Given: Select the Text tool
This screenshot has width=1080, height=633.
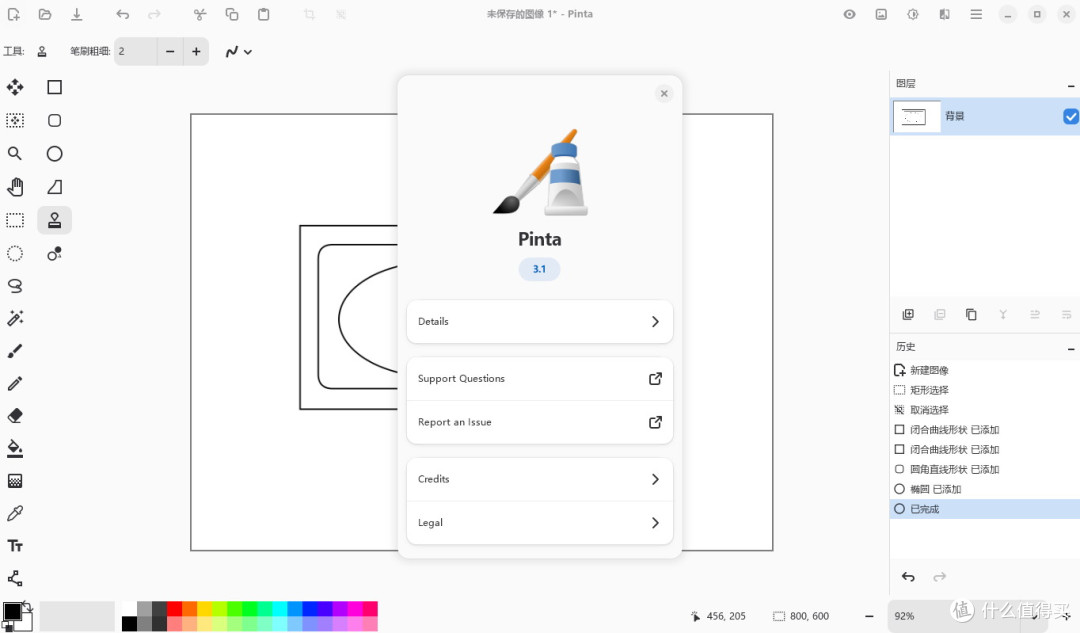Looking at the screenshot, I should coord(15,546).
